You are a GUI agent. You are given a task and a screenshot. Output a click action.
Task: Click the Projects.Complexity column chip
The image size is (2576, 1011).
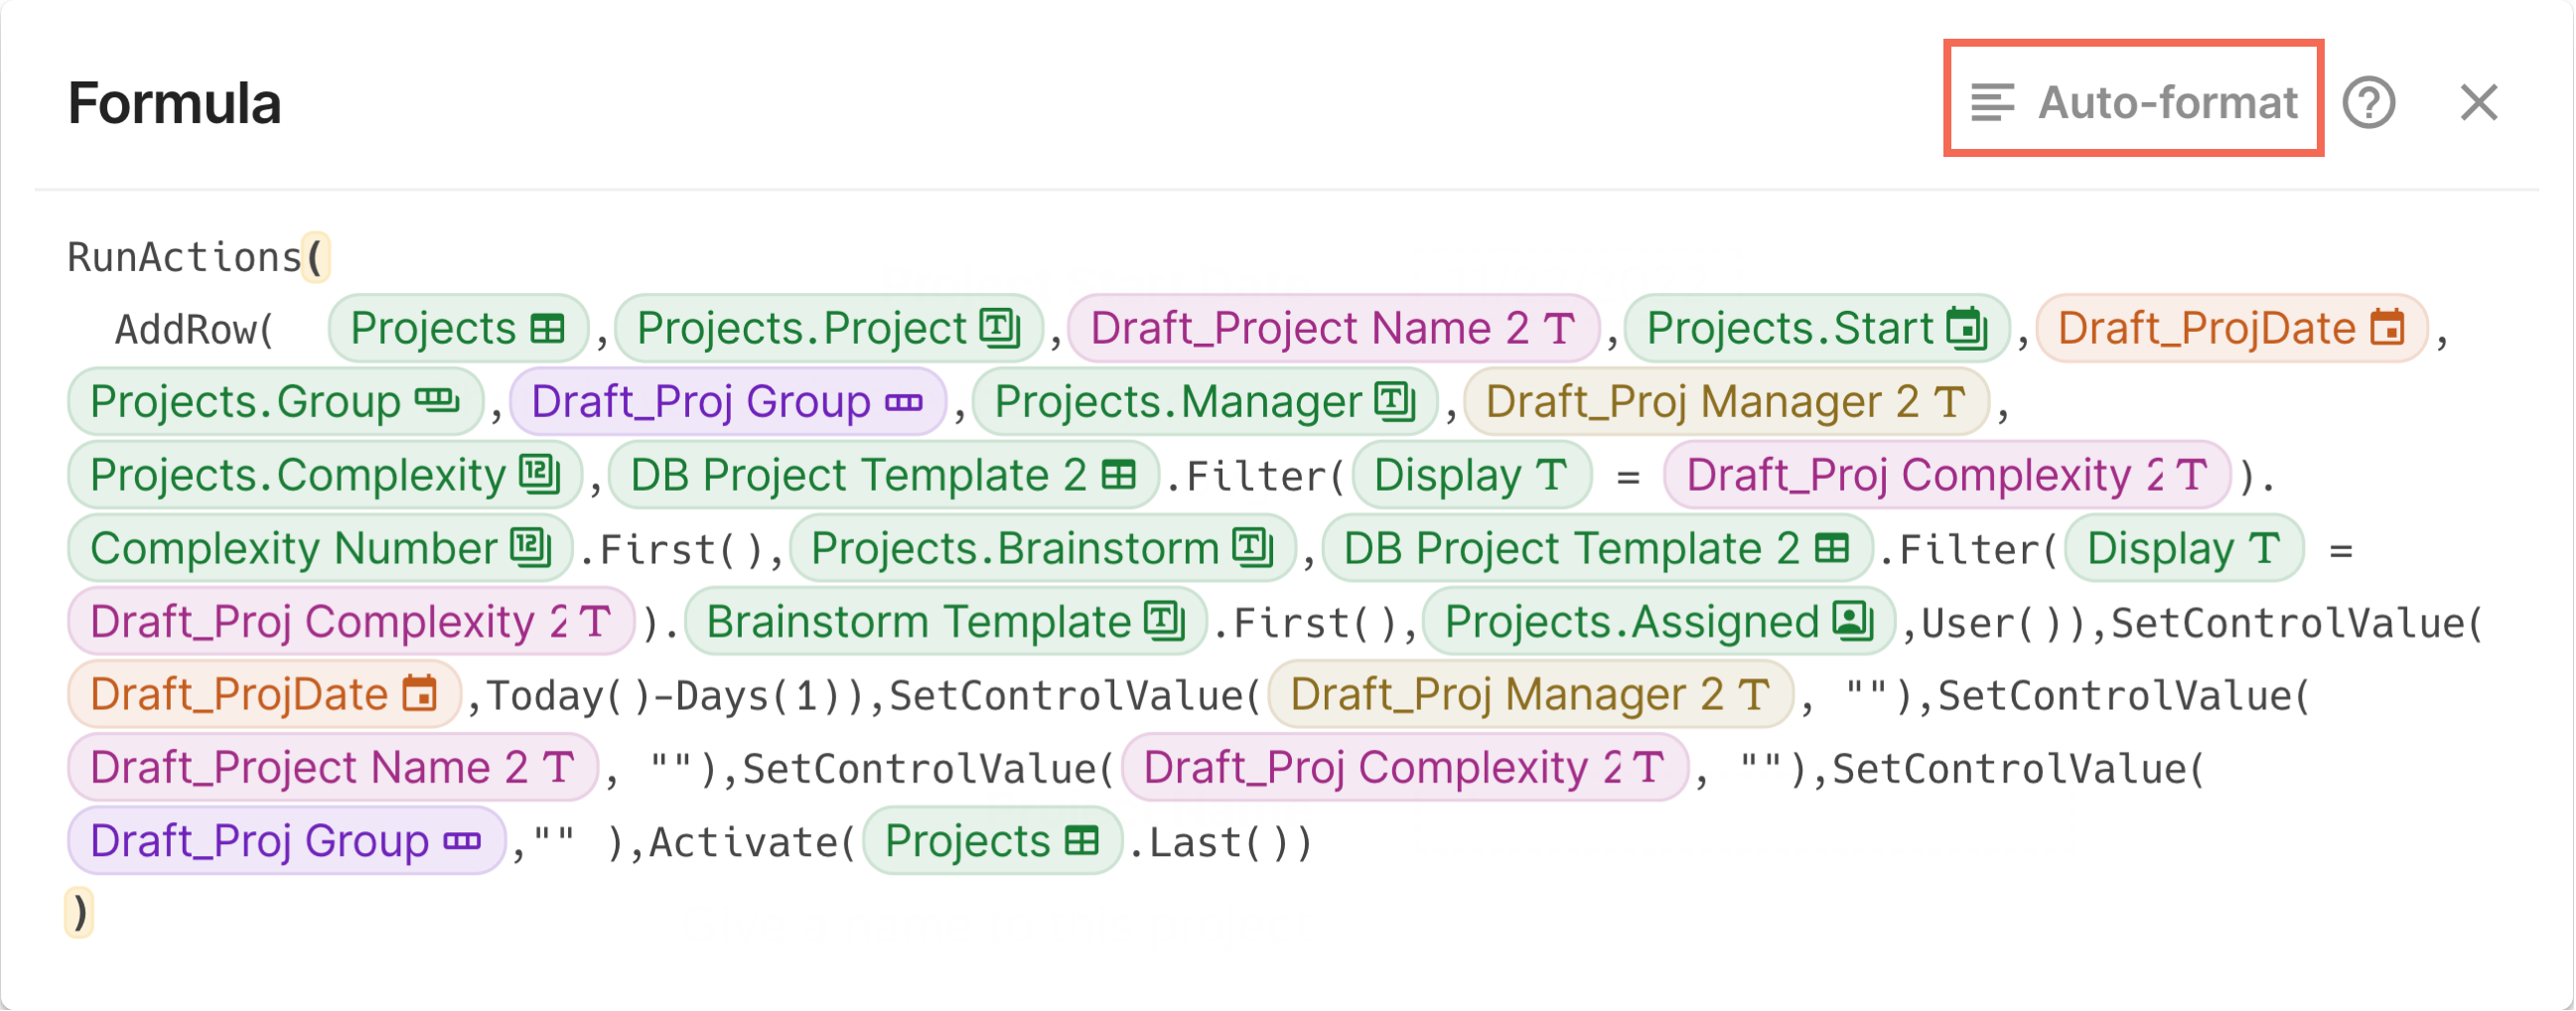tap(323, 475)
